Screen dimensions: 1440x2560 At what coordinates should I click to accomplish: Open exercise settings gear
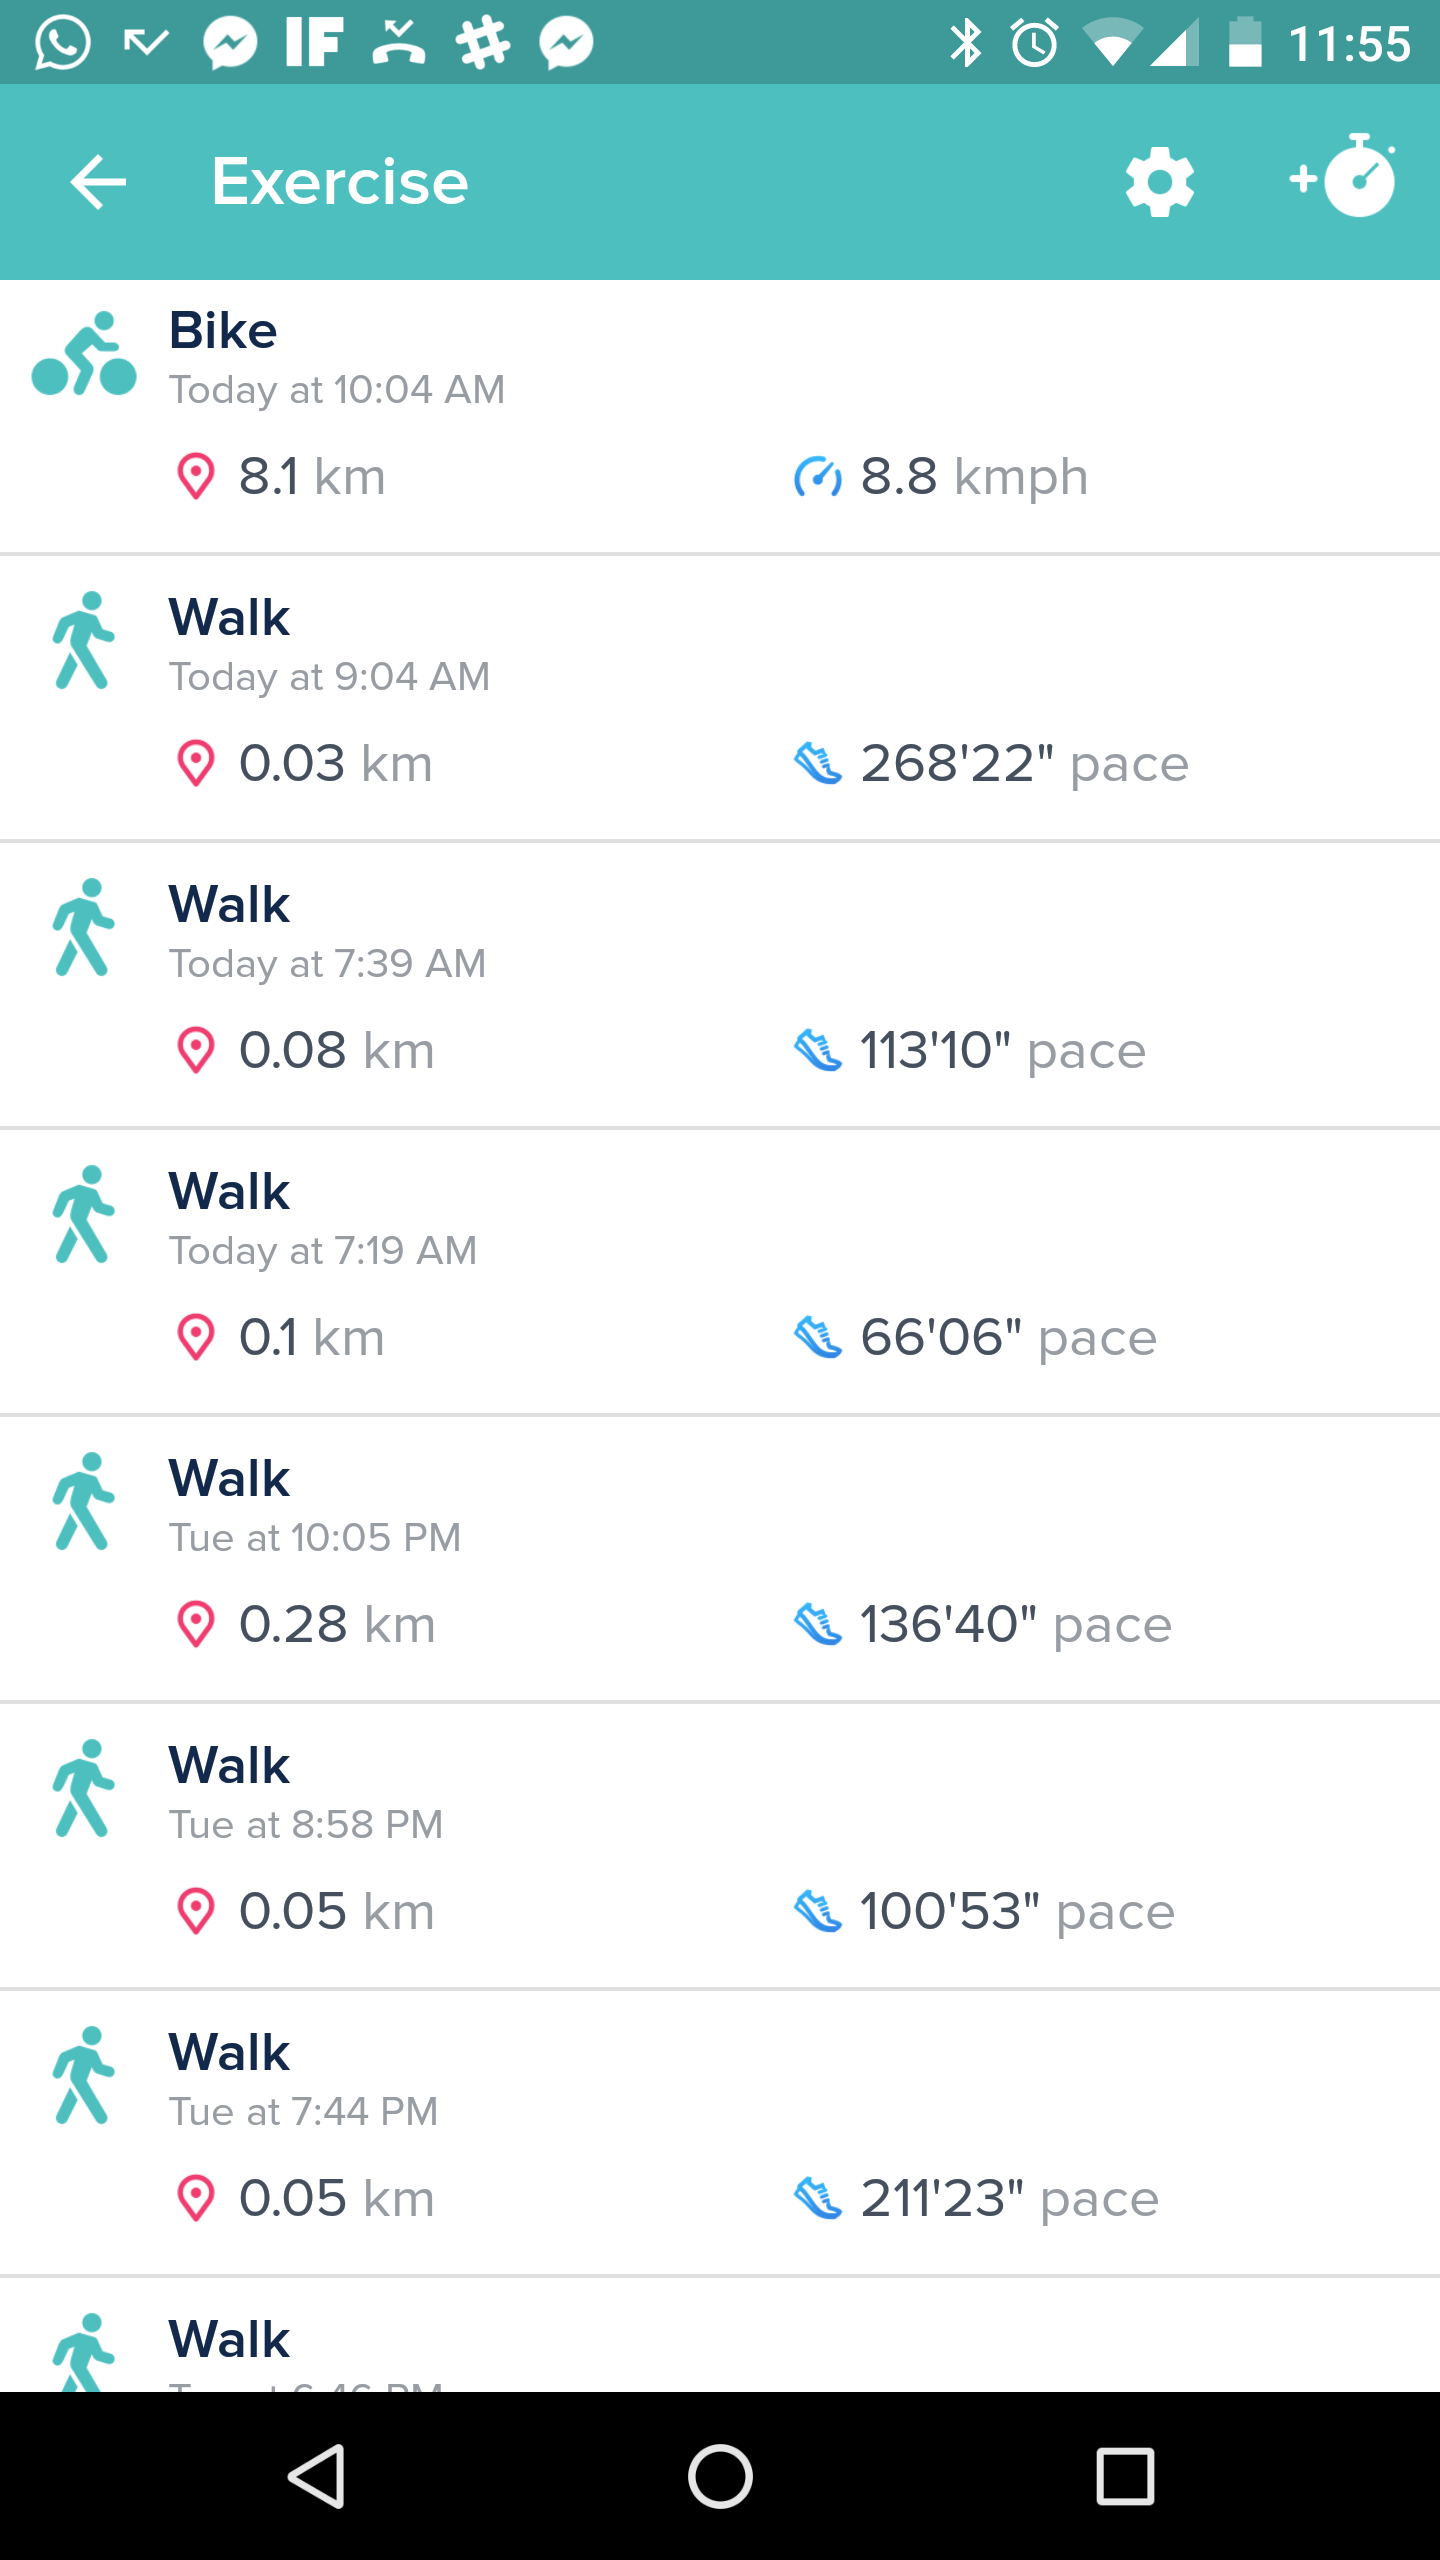click(x=1159, y=182)
